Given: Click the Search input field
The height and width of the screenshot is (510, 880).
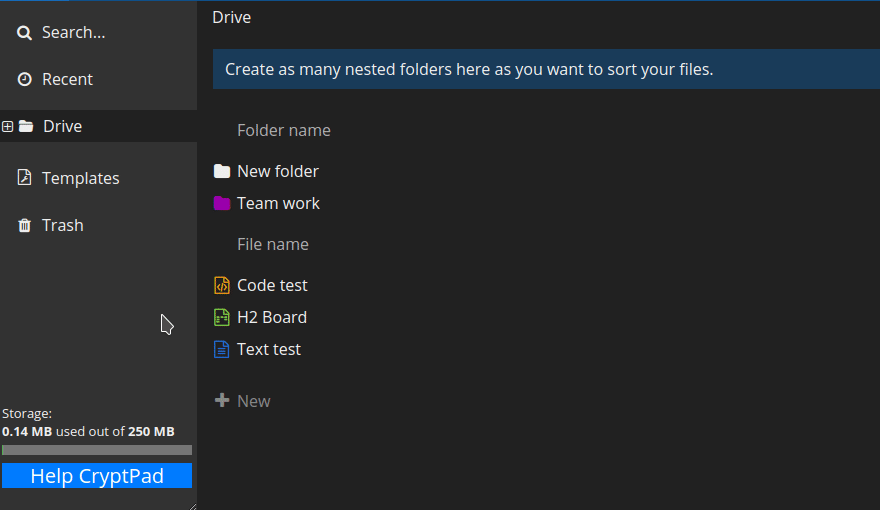Looking at the screenshot, I should pos(73,33).
